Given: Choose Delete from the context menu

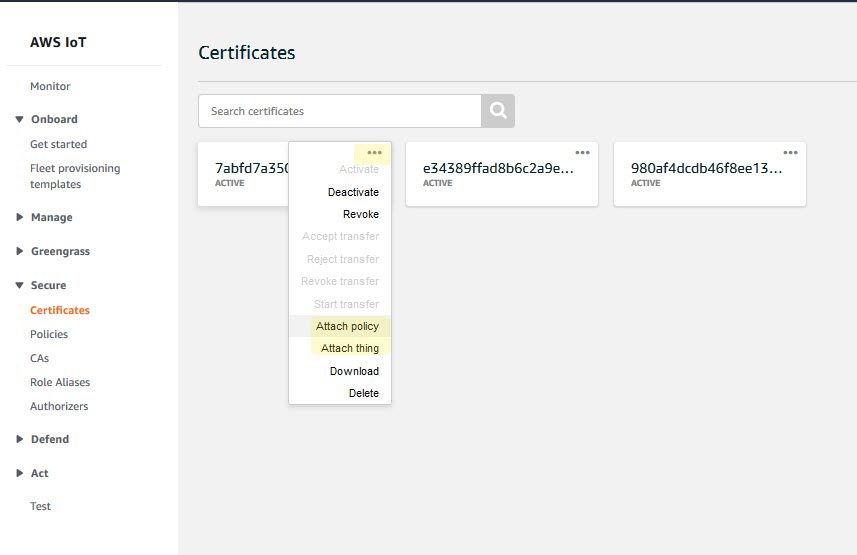Looking at the screenshot, I should point(363,393).
